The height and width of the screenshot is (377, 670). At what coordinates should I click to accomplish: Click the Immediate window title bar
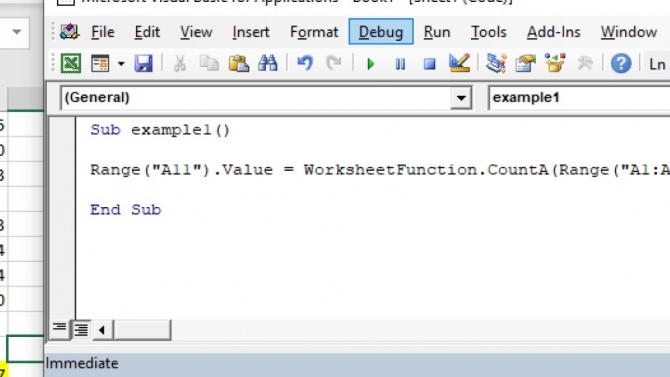(x=357, y=363)
